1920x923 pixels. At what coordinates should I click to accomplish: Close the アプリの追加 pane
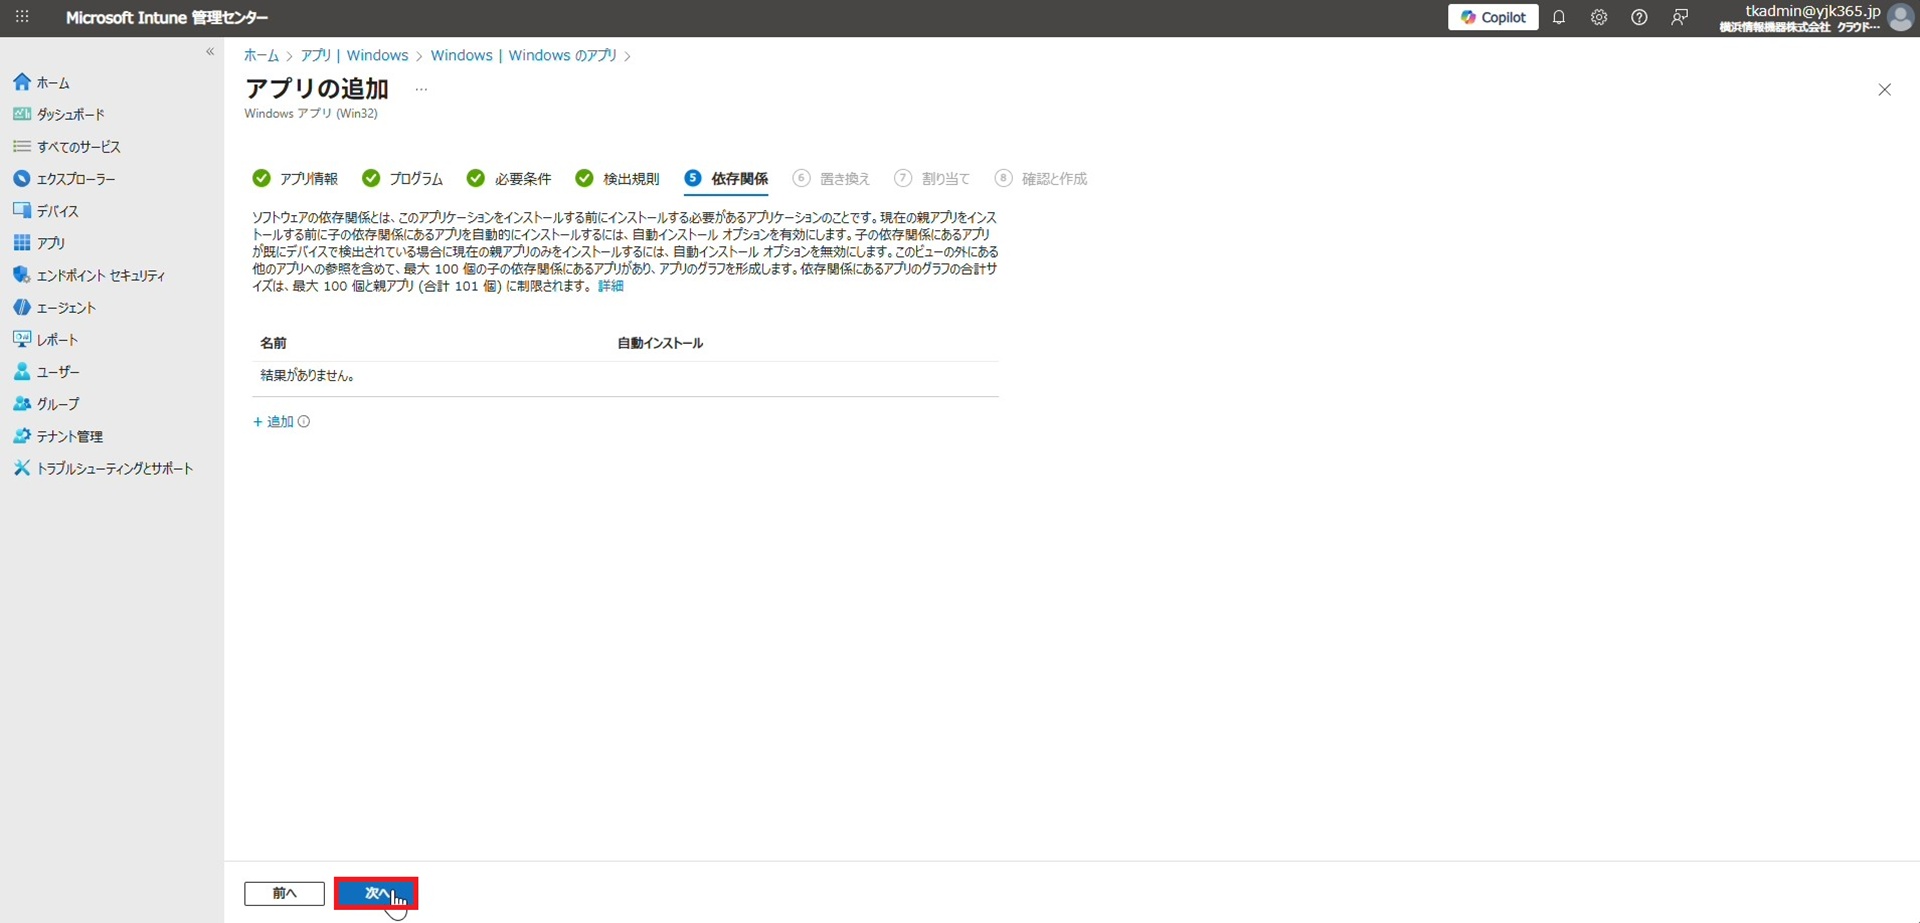(1884, 90)
